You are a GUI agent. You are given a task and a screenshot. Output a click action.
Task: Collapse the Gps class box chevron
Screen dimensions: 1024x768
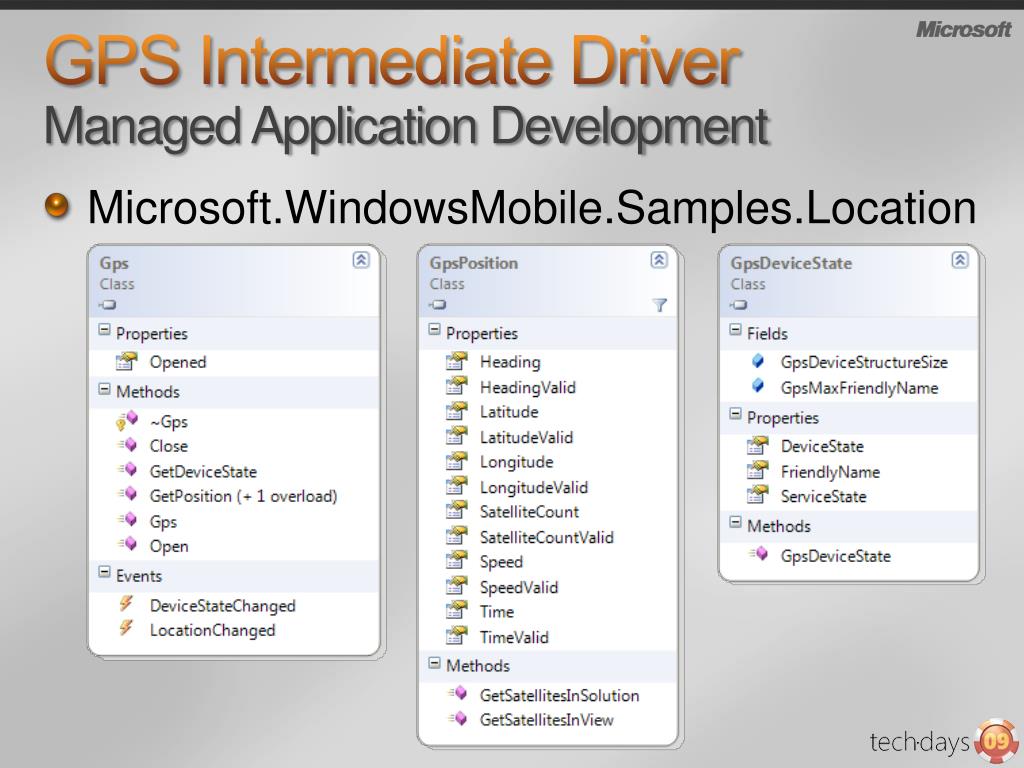(x=361, y=260)
